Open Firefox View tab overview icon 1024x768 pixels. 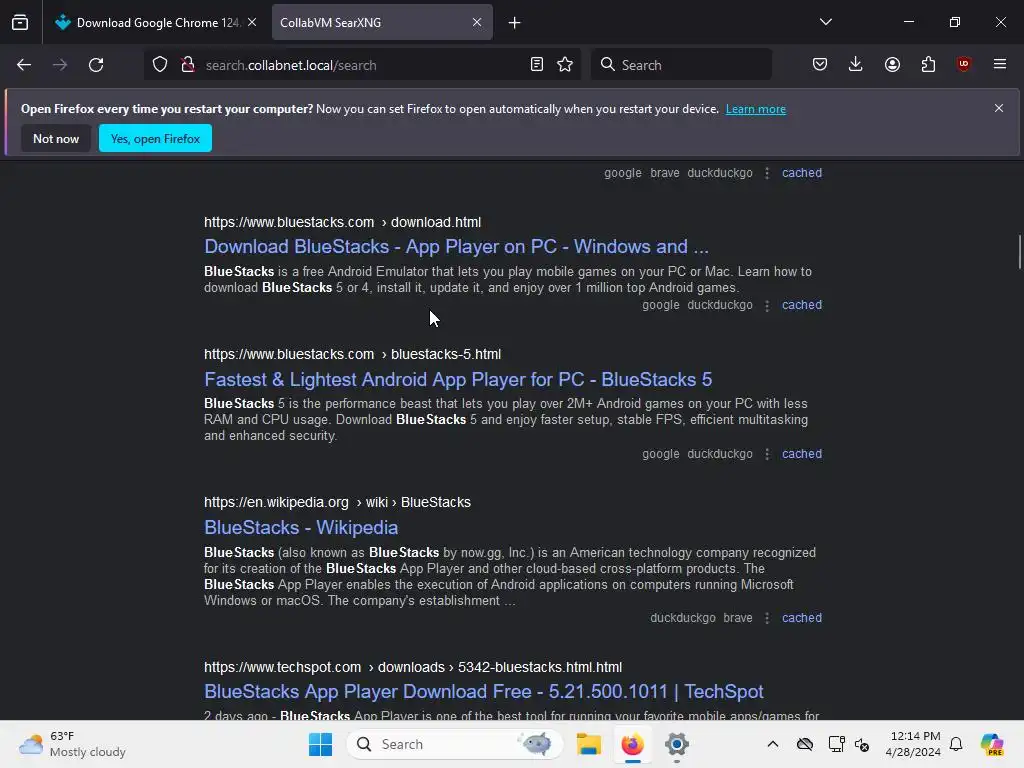coord(20,22)
